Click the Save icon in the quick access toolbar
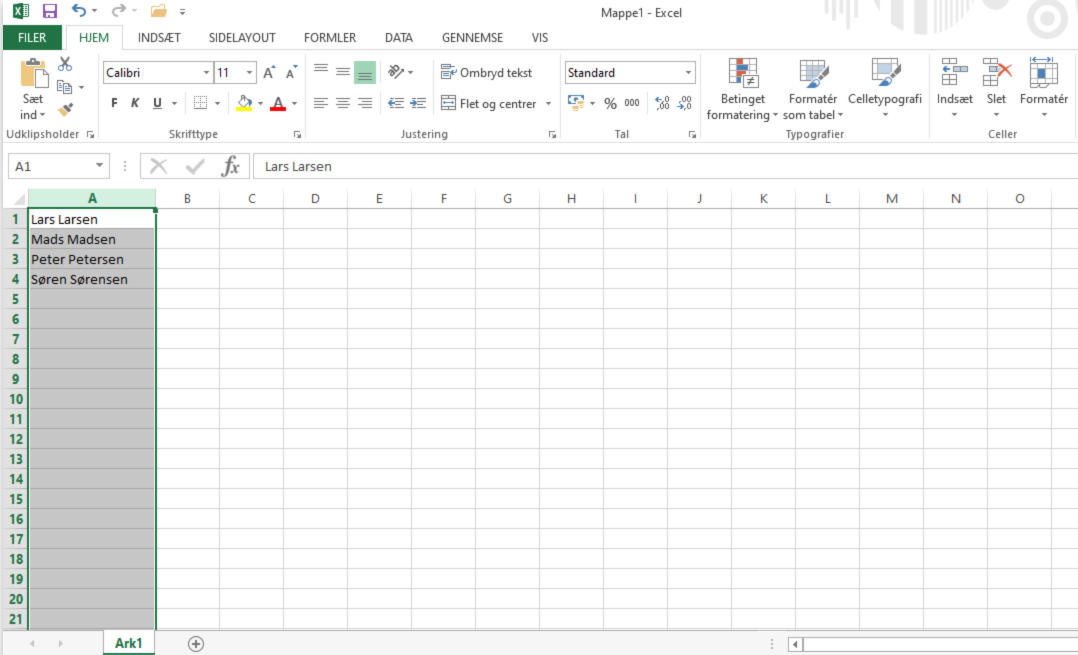 coord(49,11)
